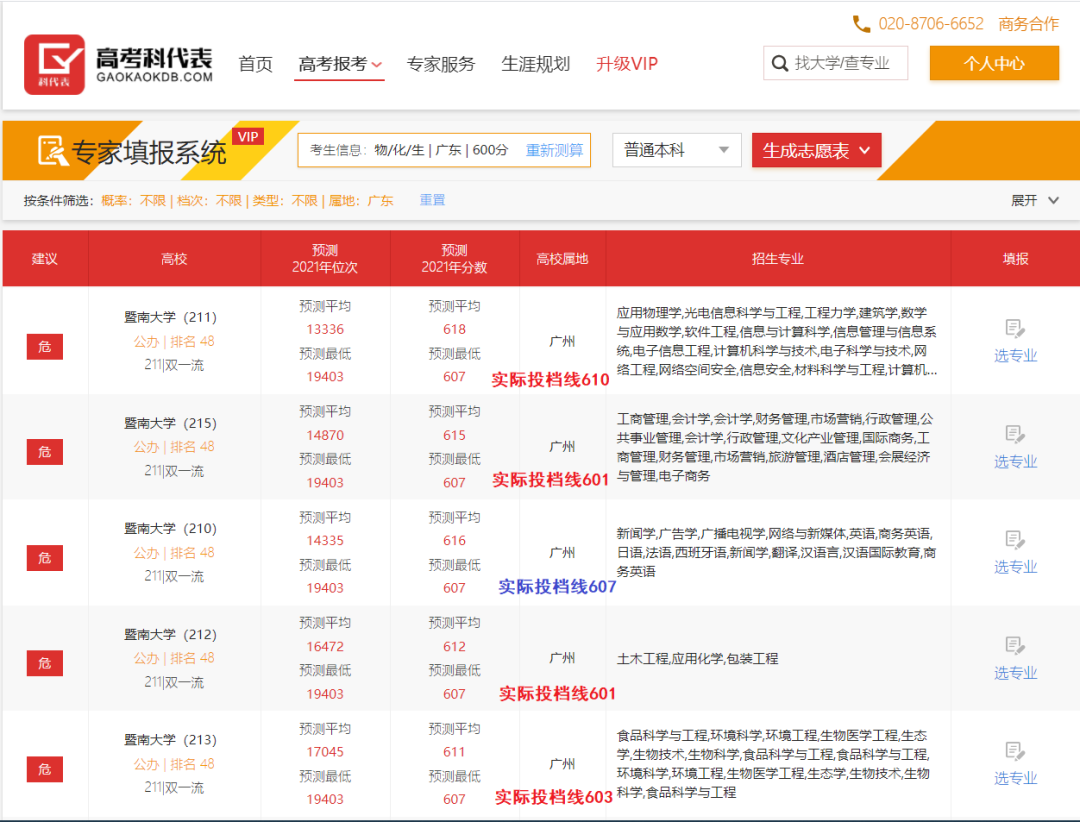Image resolution: width=1080 pixels, height=822 pixels.
Task: Click 土木工程,应用化学,包装工程 majors text
Action: [697, 659]
